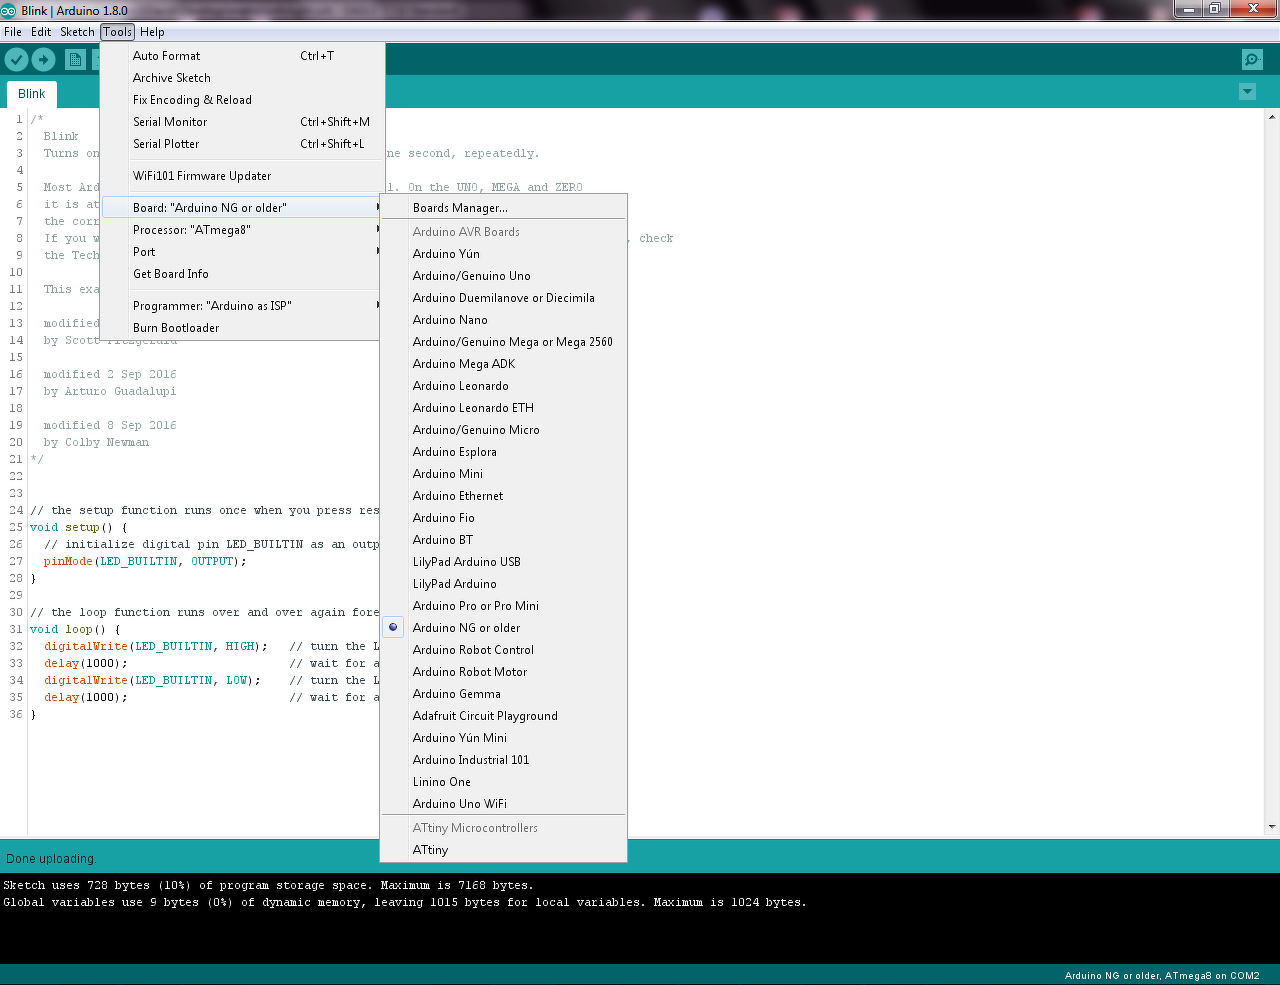
Task: Choose Arduino Robot Control
Action: click(x=504, y=650)
